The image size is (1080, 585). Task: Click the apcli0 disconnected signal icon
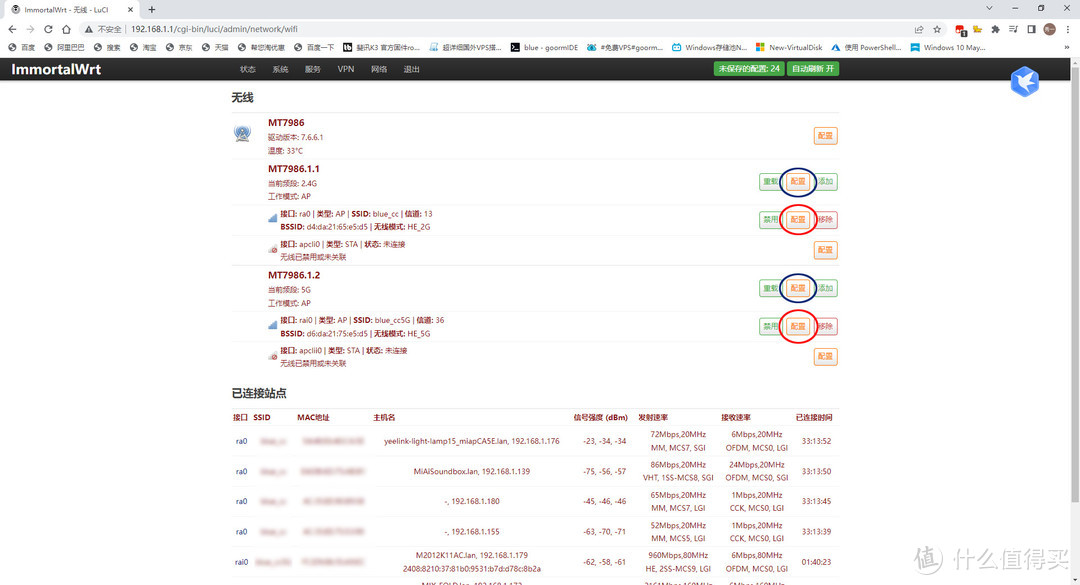coord(272,249)
